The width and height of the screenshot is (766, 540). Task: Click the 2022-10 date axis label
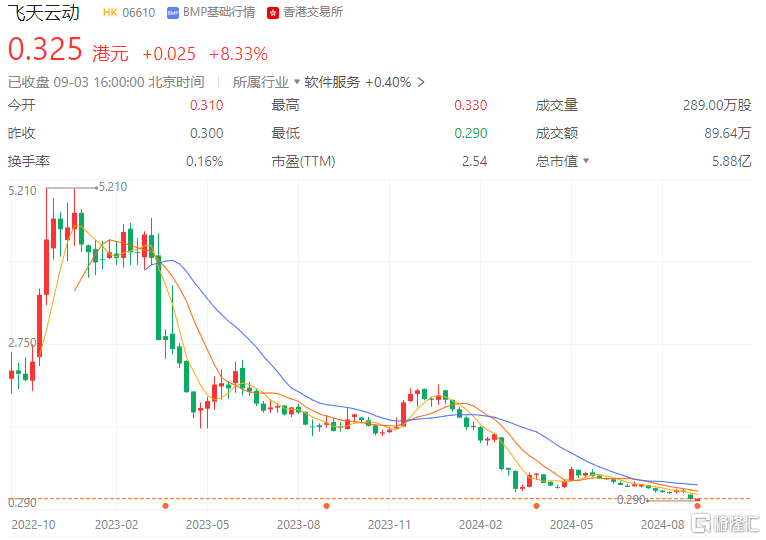pyautogui.click(x=33, y=525)
